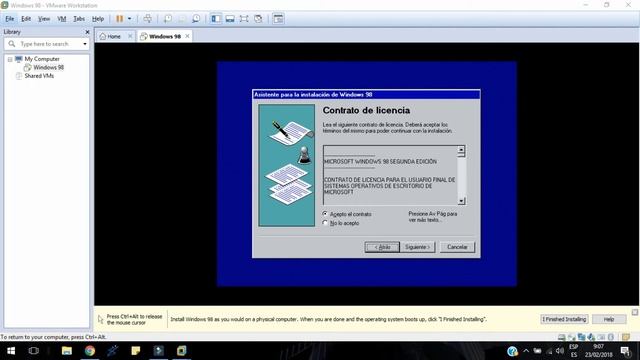Open the Action Center notifications icon
Screen dimensions: 640x360
(625, 351)
